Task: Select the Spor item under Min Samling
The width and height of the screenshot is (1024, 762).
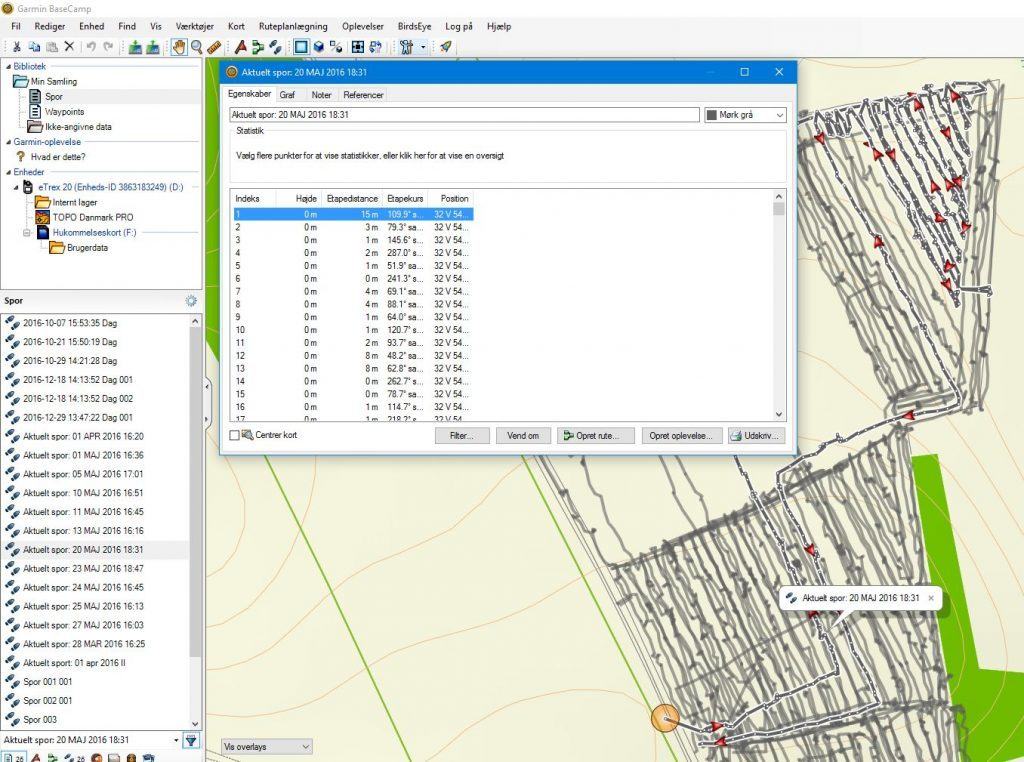Action: [x=54, y=97]
